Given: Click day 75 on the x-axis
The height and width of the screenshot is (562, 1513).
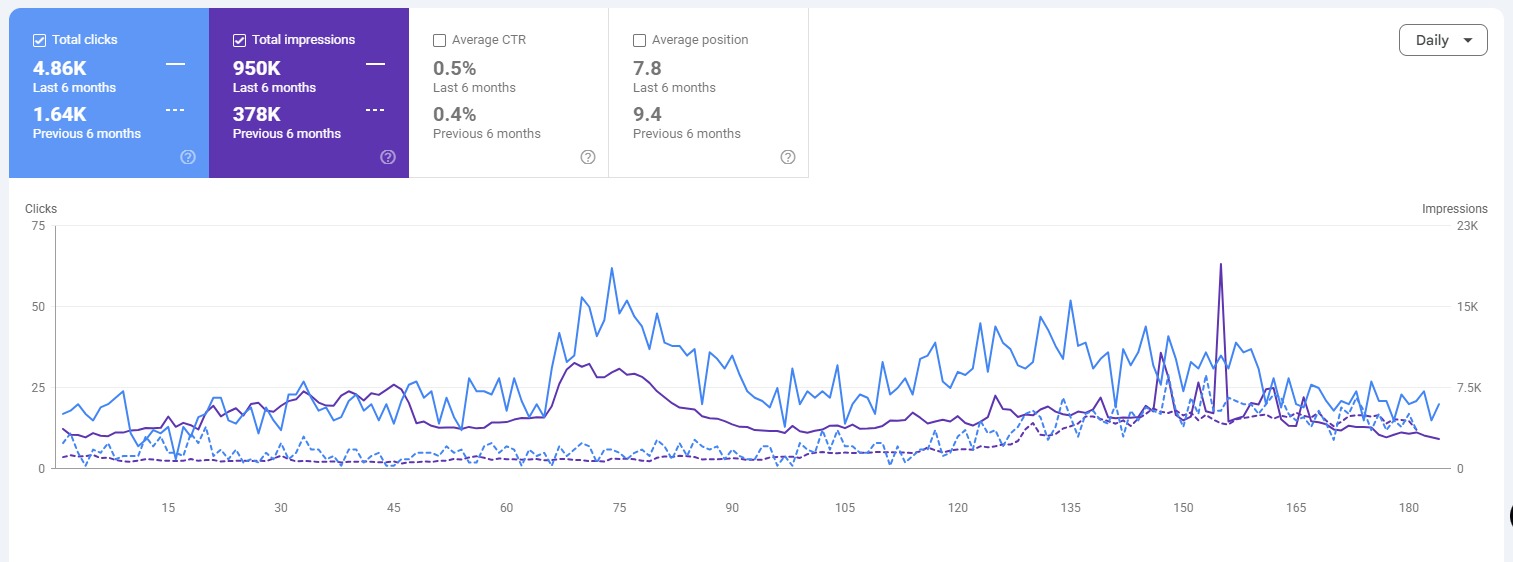Looking at the screenshot, I should pos(619,508).
